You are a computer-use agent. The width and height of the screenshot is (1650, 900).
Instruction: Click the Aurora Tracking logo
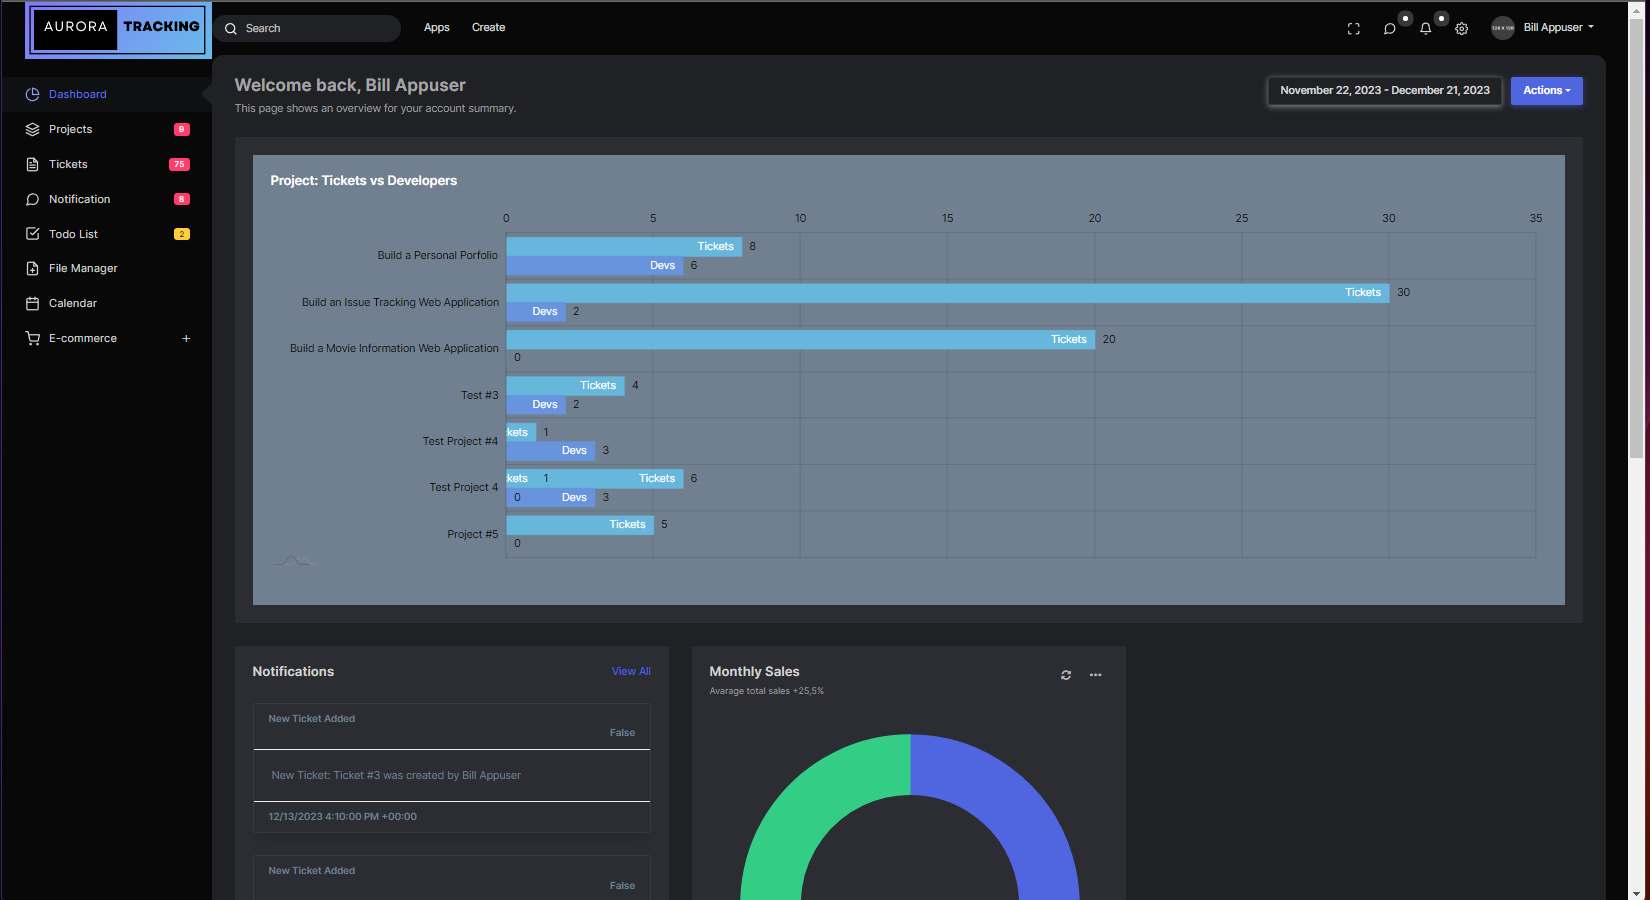pyautogui.click(x=119, y=29)
